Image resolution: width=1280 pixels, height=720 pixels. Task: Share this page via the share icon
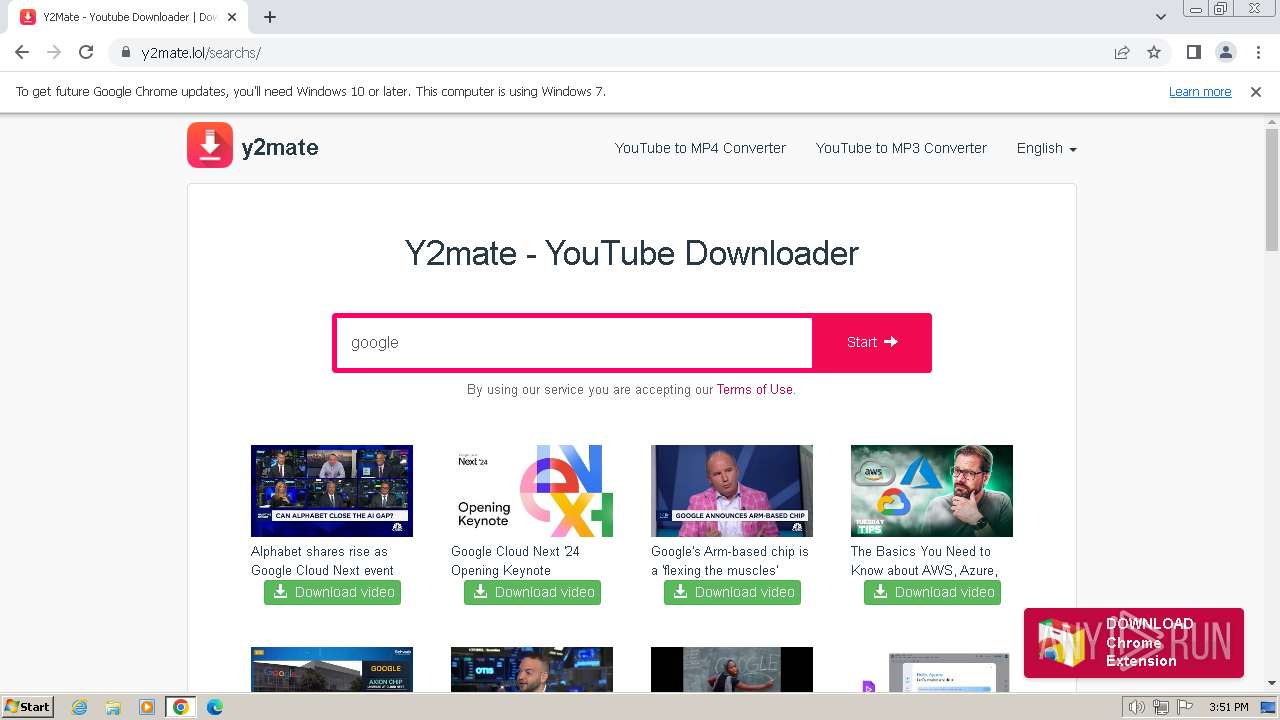[1122, 53]
